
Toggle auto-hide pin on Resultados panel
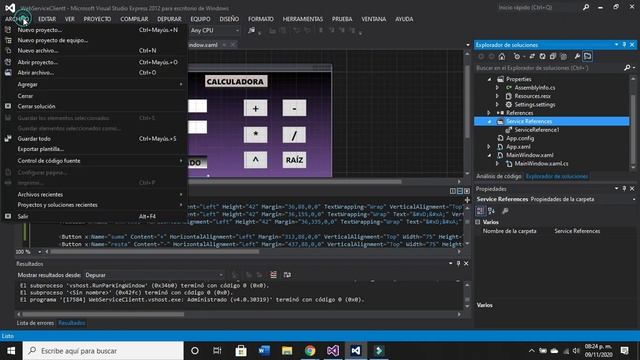[458, 264]
